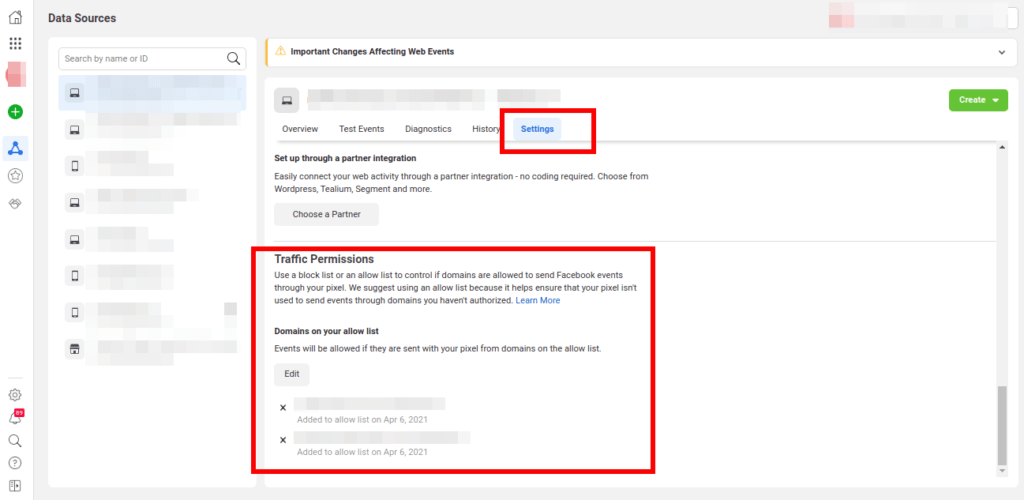This screenshot has height=500, width=1024.
Task: Click the scrollbar up arrow
Action: point(1002,147)
